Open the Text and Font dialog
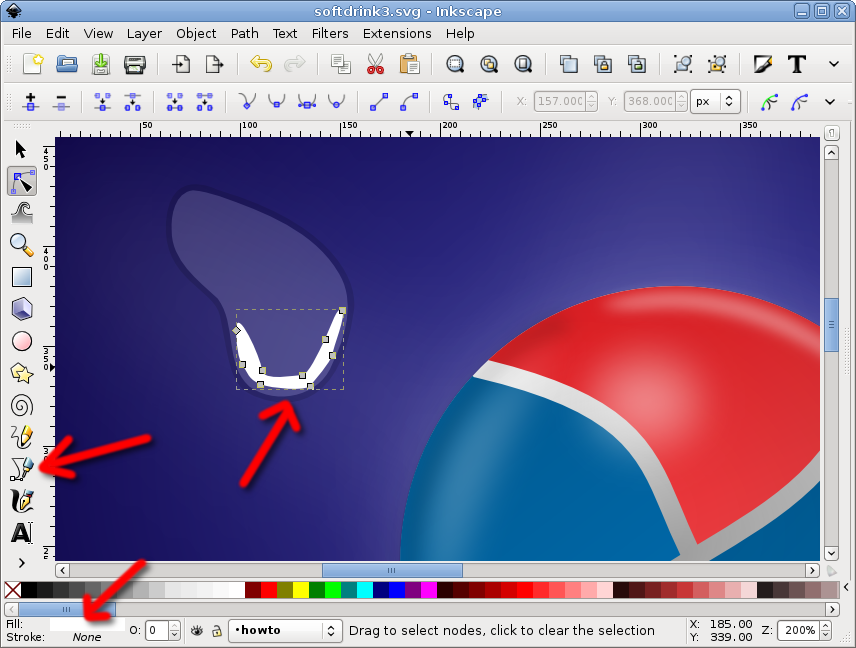The image size is (856, 648). pyautogui.click(x=796, y=64)
